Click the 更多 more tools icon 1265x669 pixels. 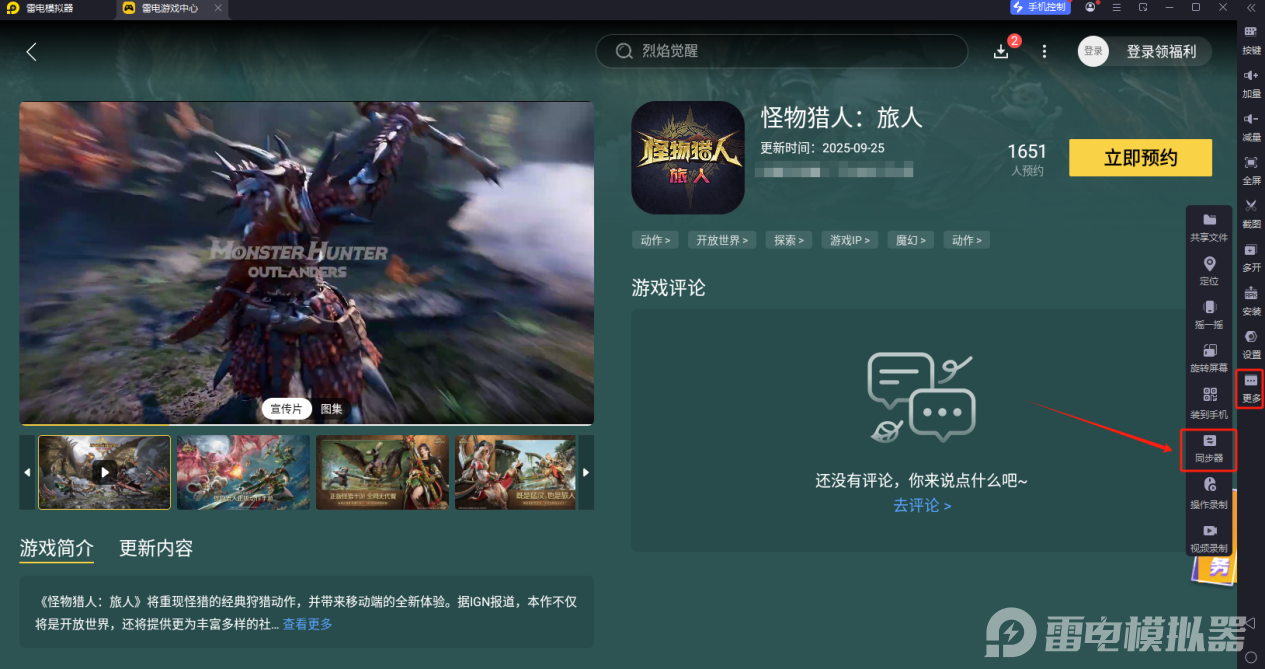point(1251,388)
